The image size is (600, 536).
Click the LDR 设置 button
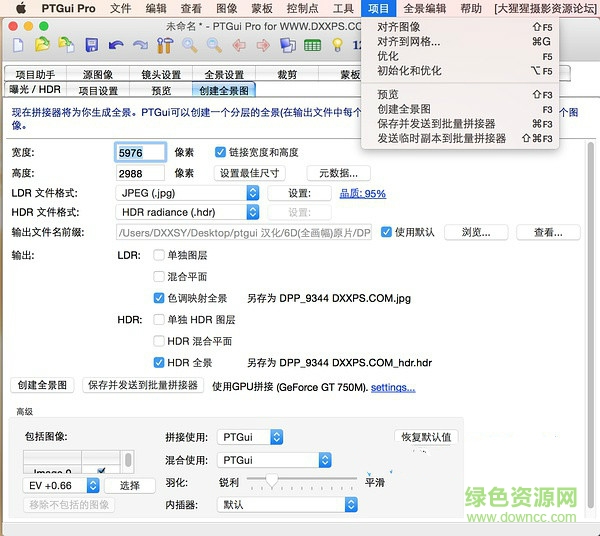pos(299,193)
